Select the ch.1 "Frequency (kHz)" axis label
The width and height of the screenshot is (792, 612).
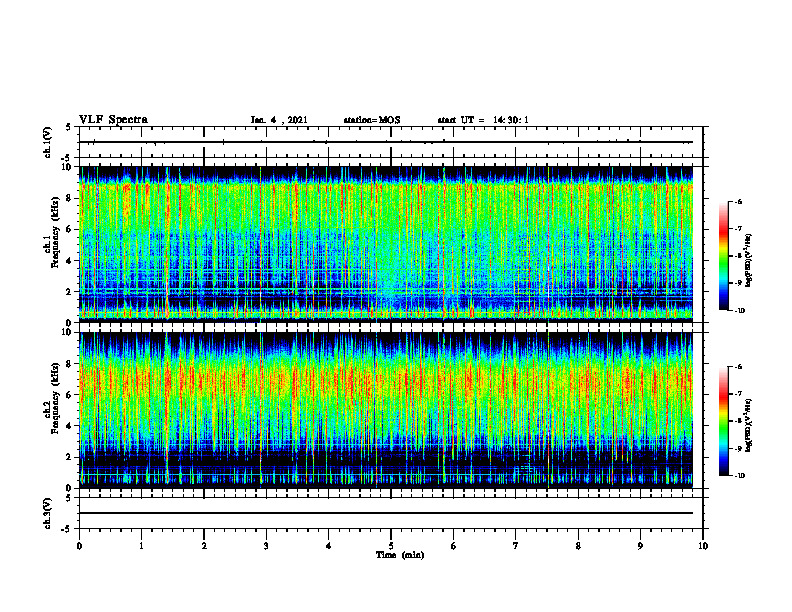pos(56,232)
